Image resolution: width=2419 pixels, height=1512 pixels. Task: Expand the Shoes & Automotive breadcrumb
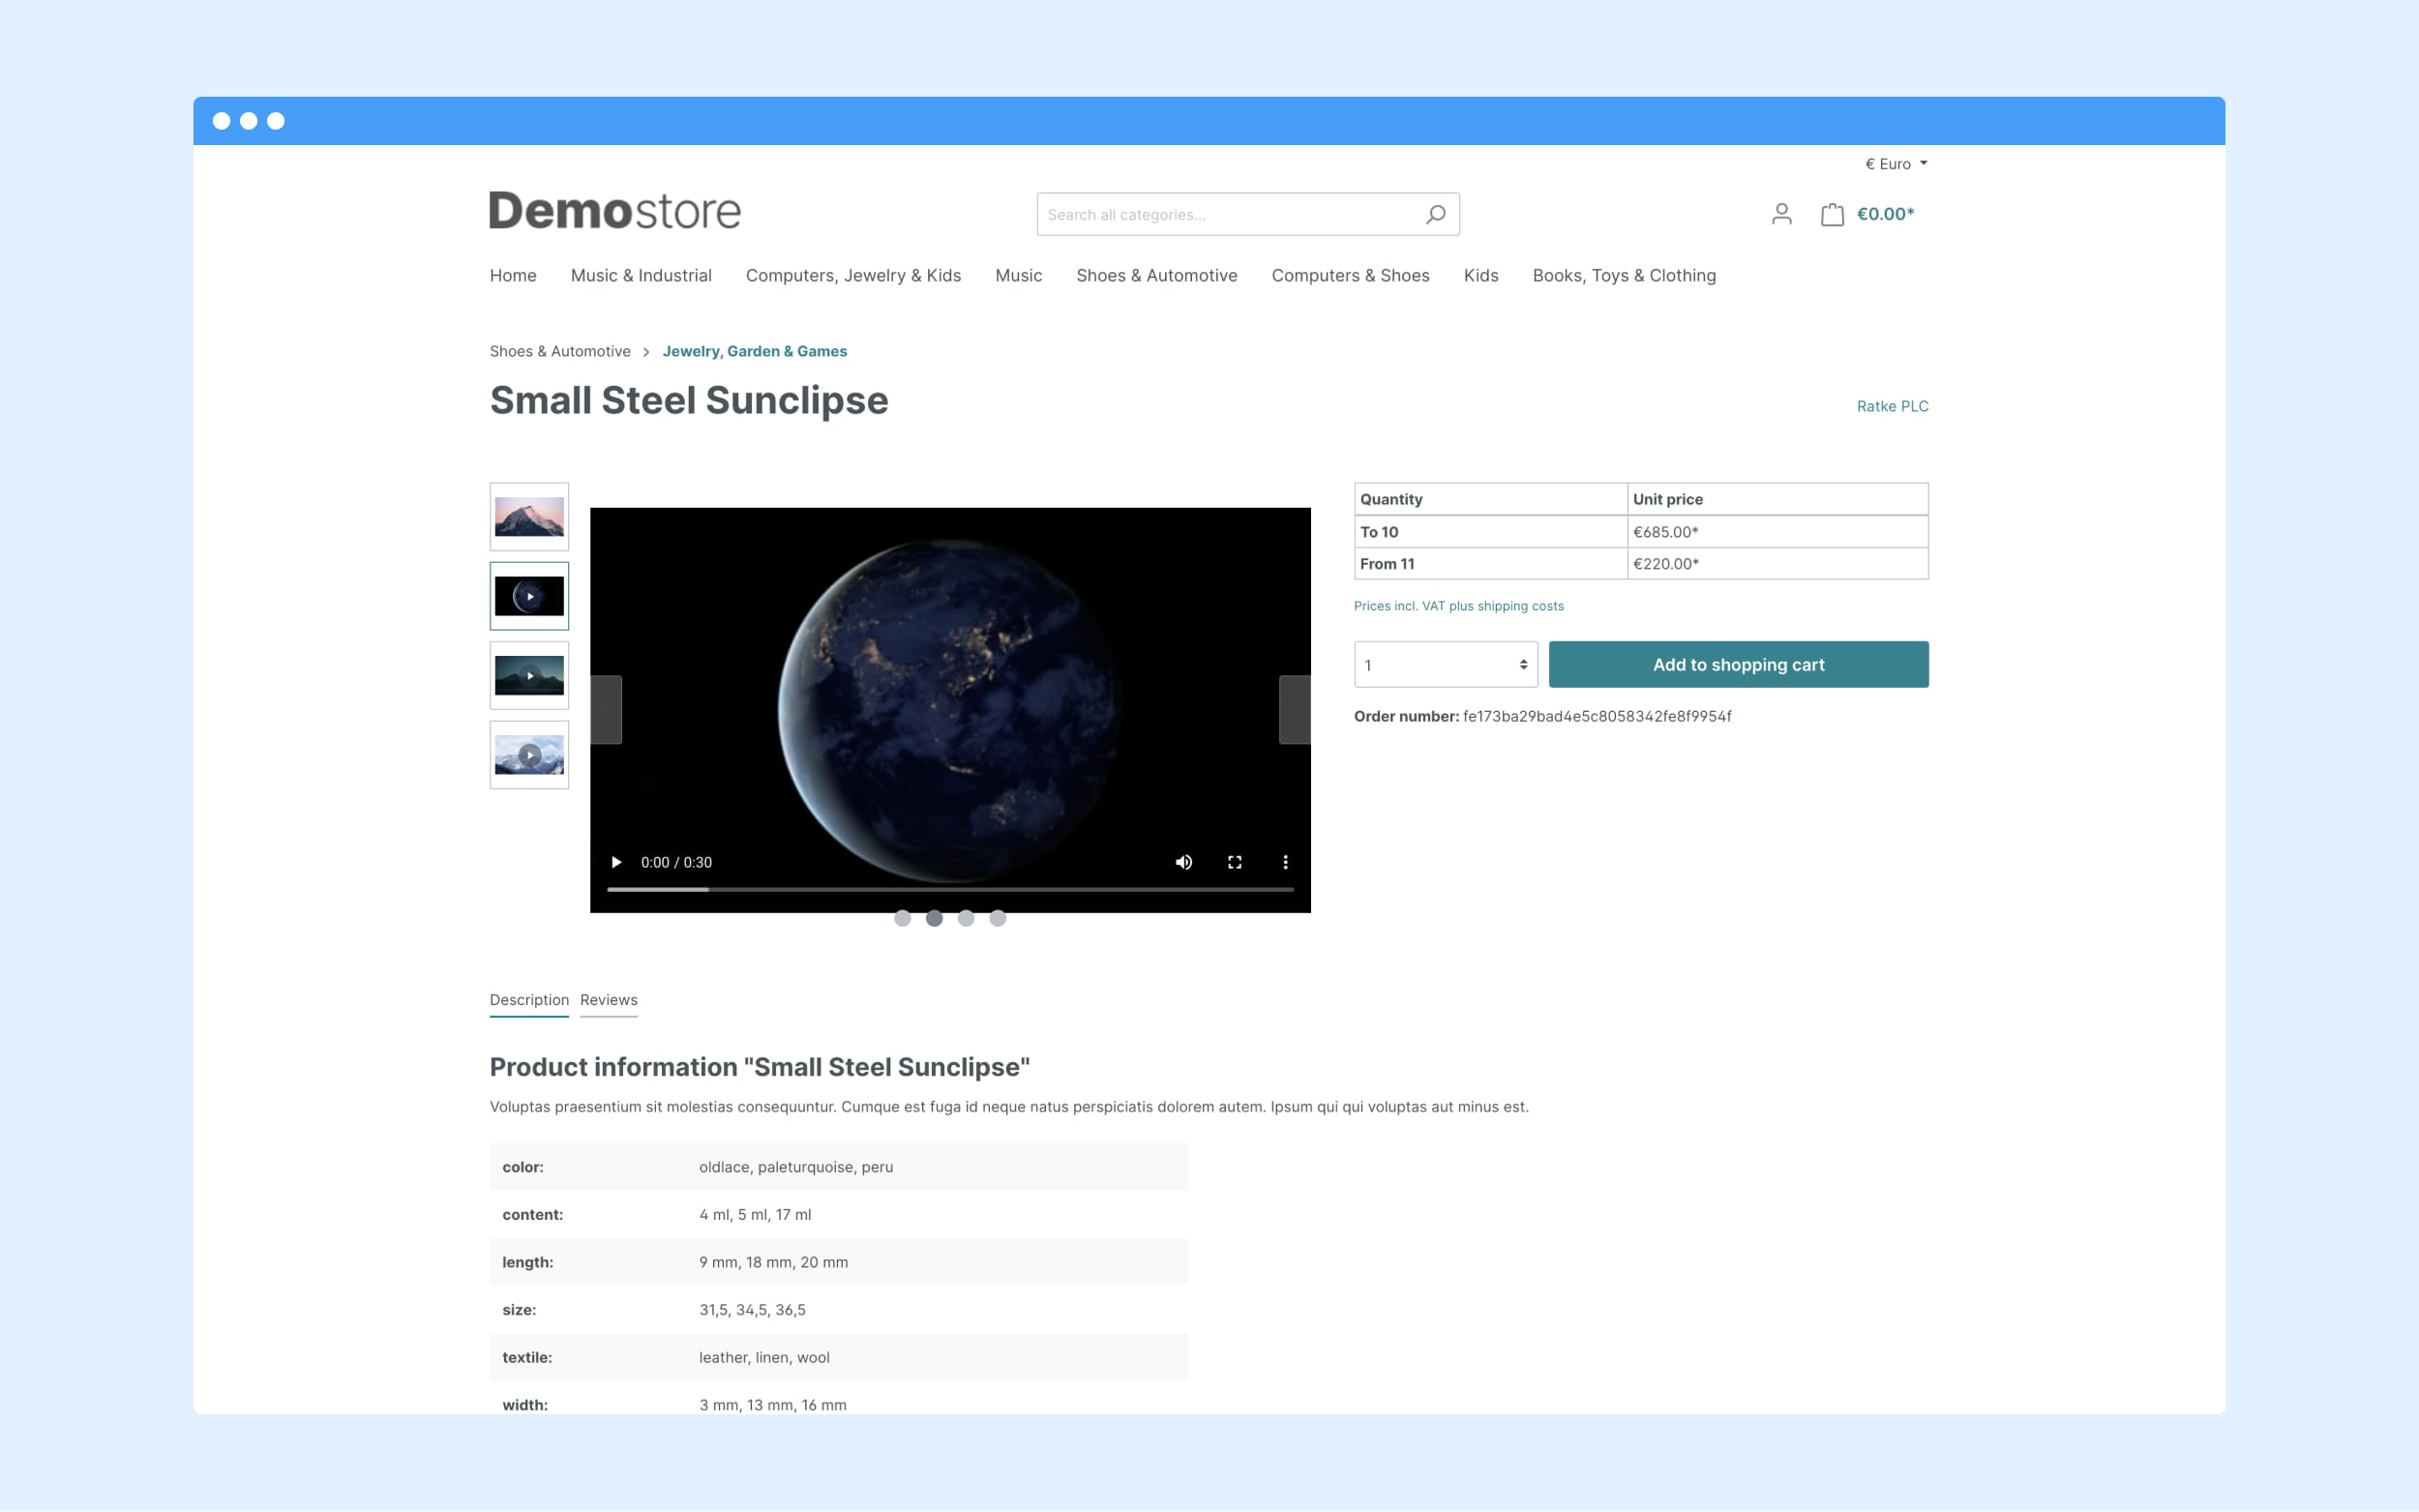point(559,352)
